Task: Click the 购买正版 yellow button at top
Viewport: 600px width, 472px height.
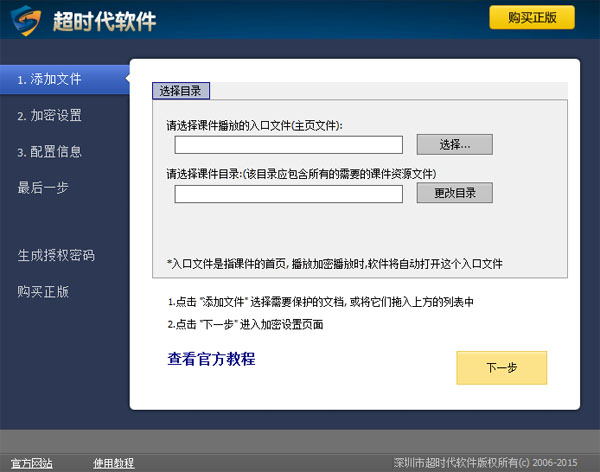Action: point(532,17)
